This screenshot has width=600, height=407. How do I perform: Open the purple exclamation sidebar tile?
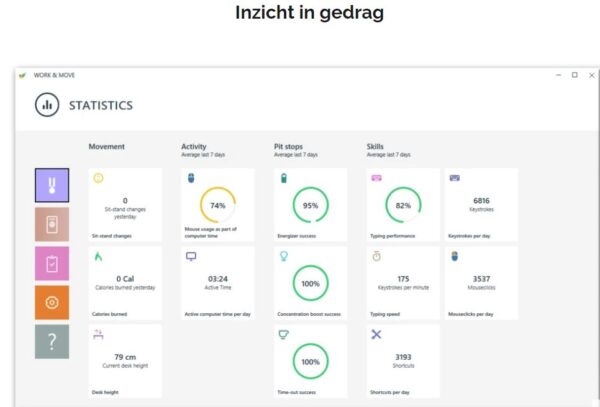pos(52,185)
